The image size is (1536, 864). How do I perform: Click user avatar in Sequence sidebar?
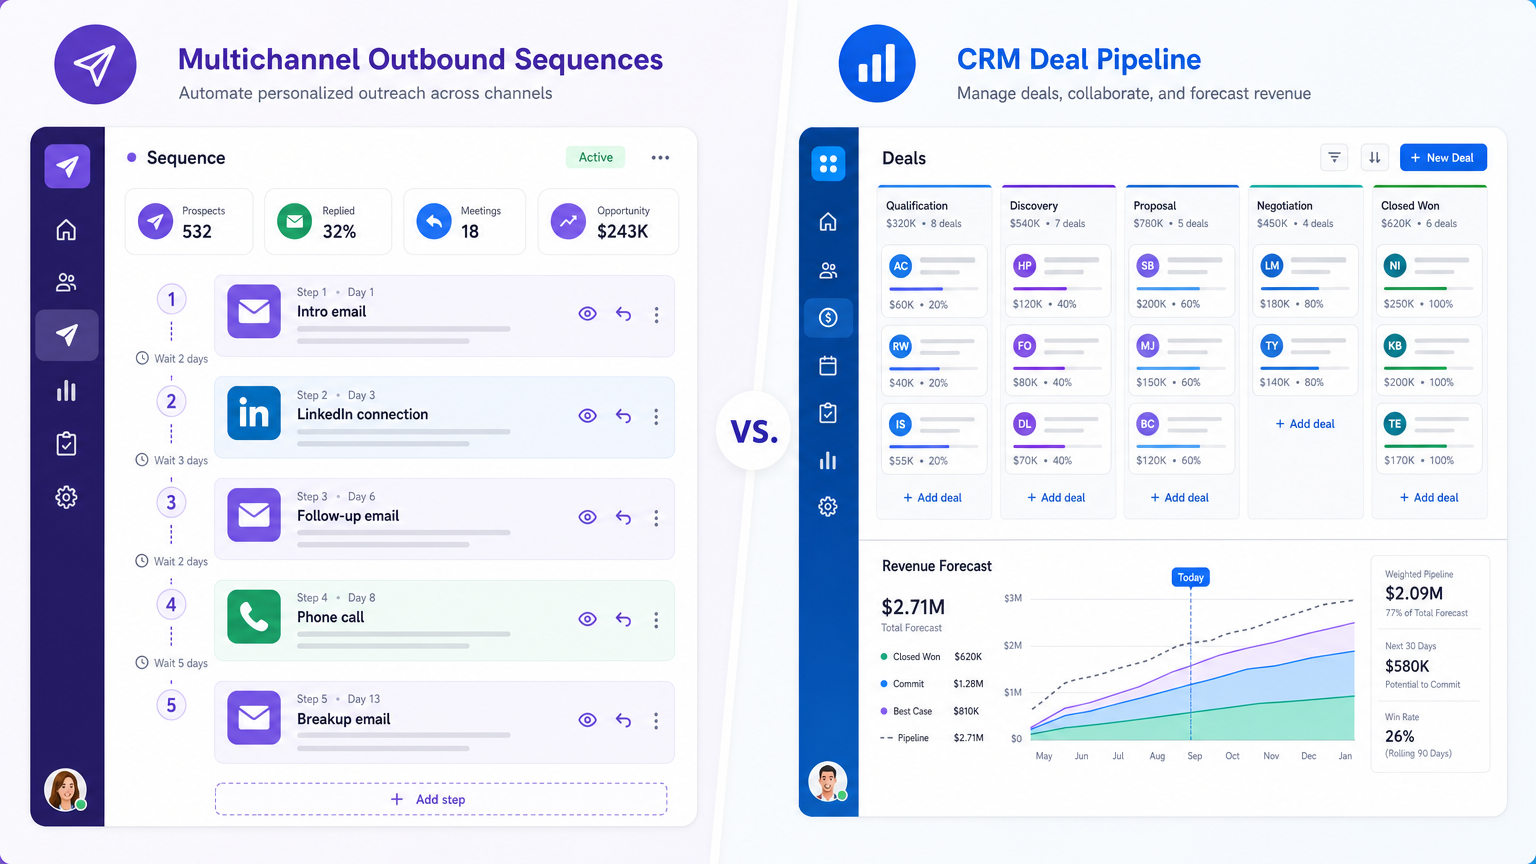point(66,790)
